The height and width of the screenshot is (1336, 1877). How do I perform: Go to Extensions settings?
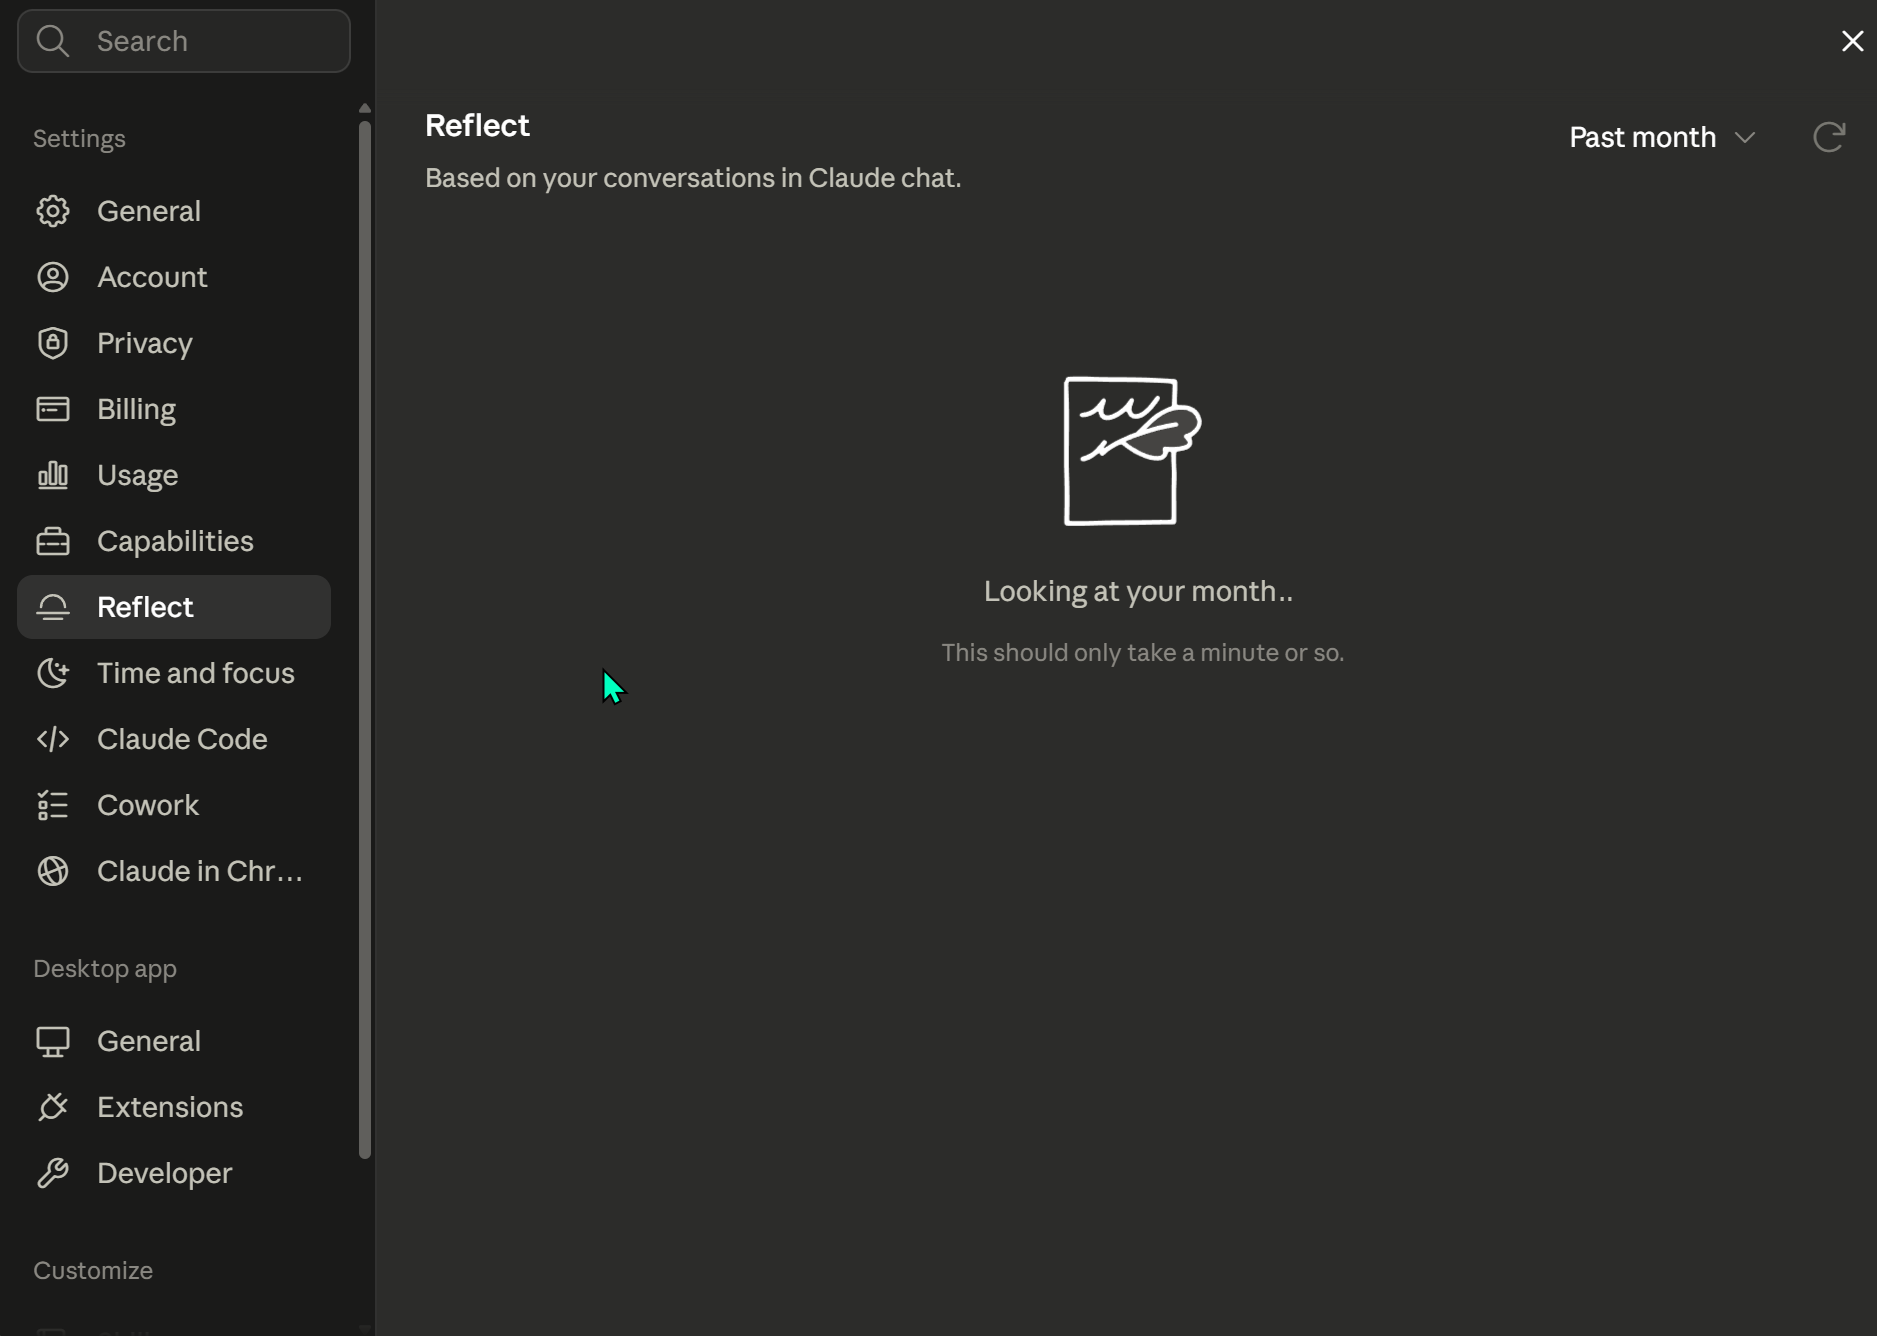[x=174, y=1107]
